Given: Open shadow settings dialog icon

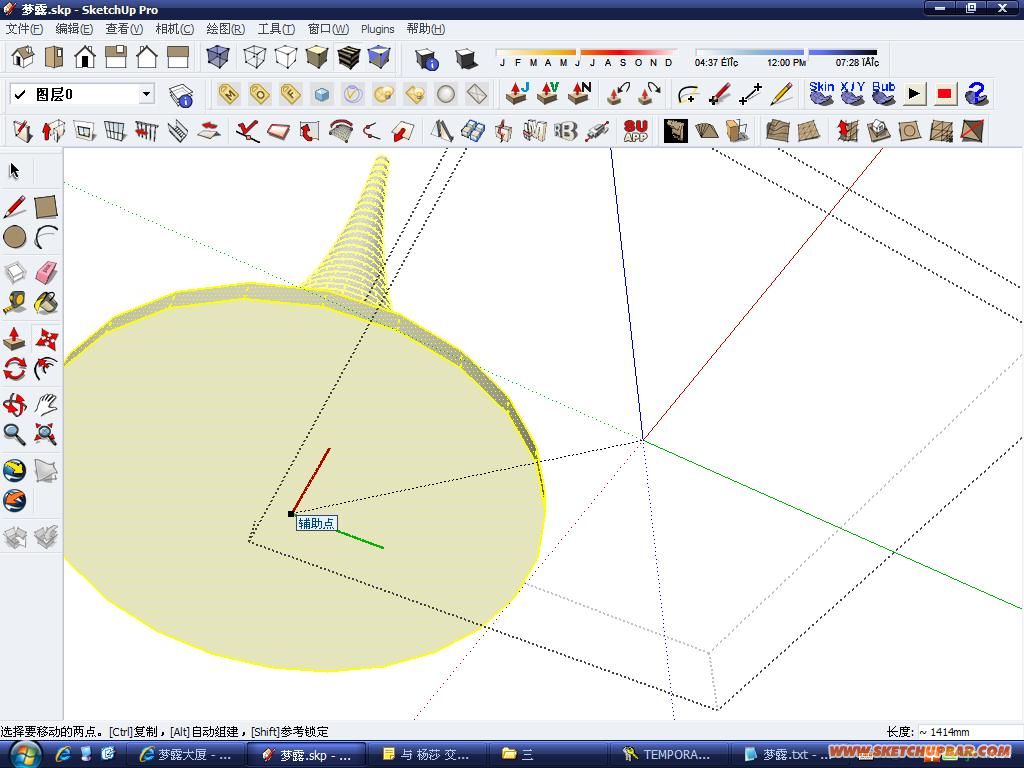Looking at the screenshot, I should (x=426, y=59).
